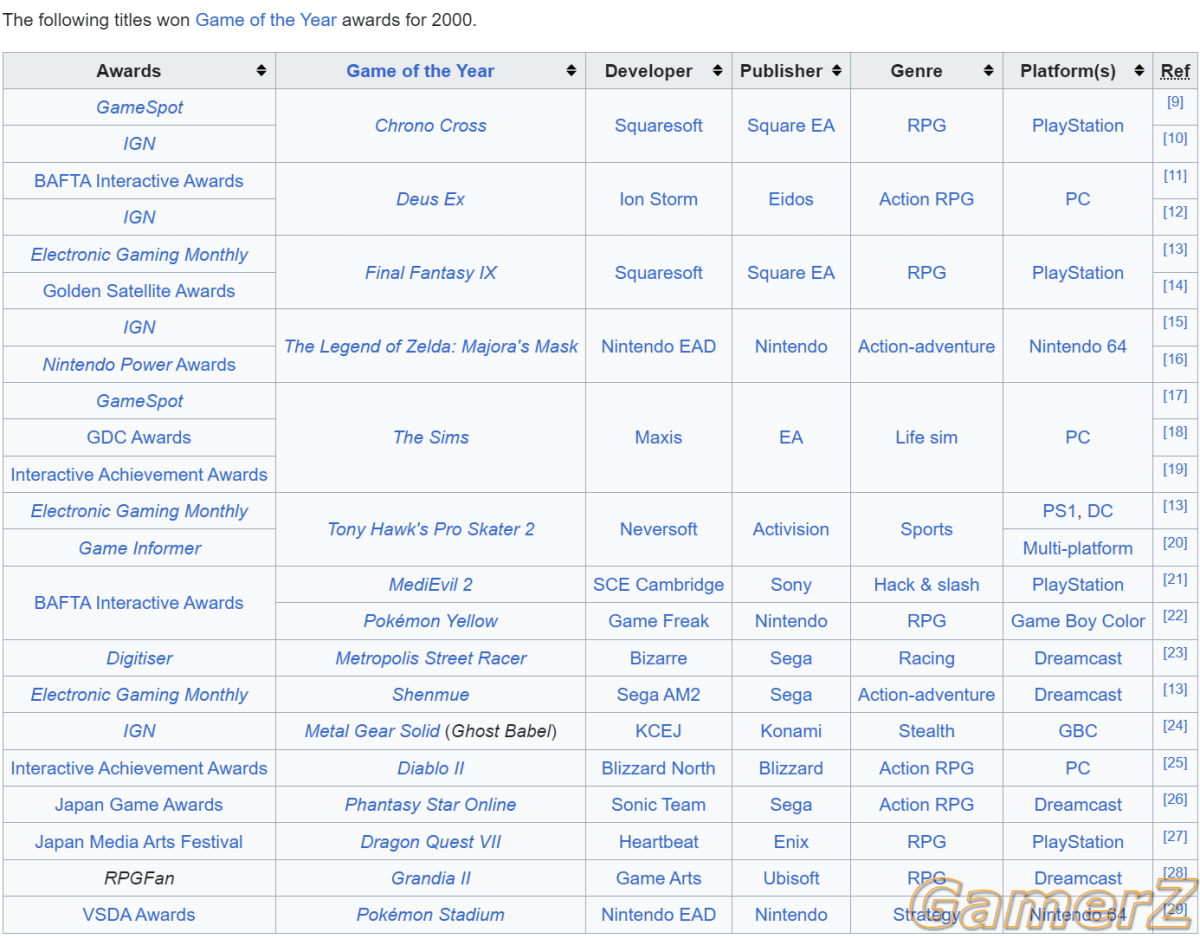Open SCE Cambridge developer link
This screenshot has width=1200, height=939.
pyautogui.click(x=659, y=585)
